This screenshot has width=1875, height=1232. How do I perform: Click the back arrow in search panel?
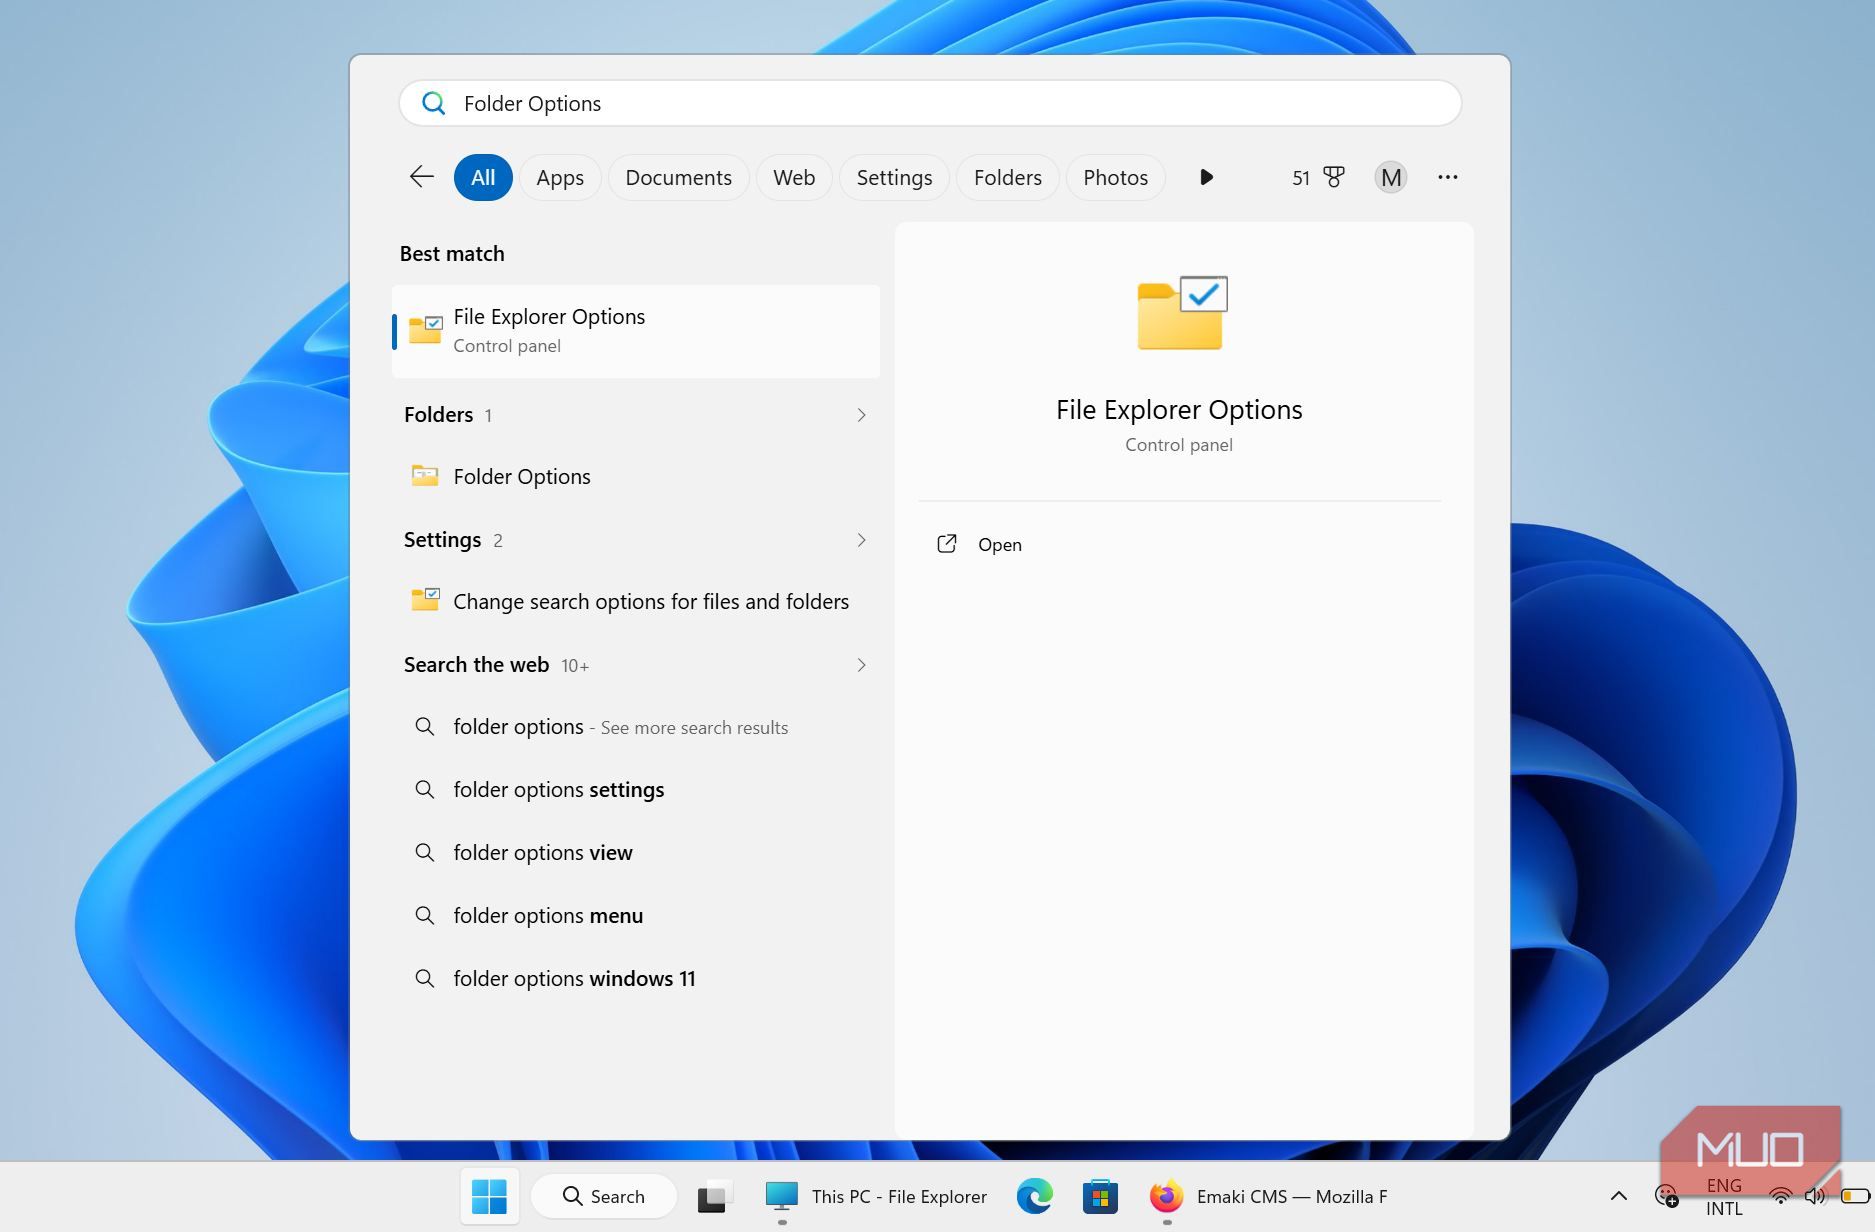tap(421, 177)
